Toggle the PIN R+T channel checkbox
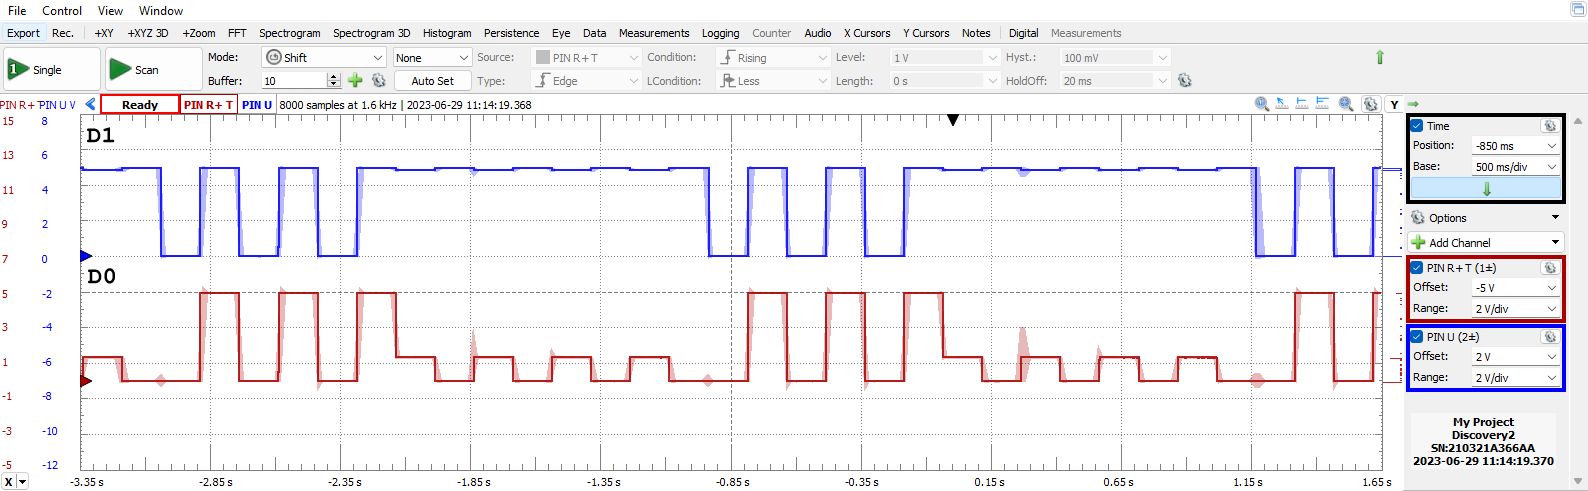Viewport: 1588px width, 491px height. tap(1417, 268)
